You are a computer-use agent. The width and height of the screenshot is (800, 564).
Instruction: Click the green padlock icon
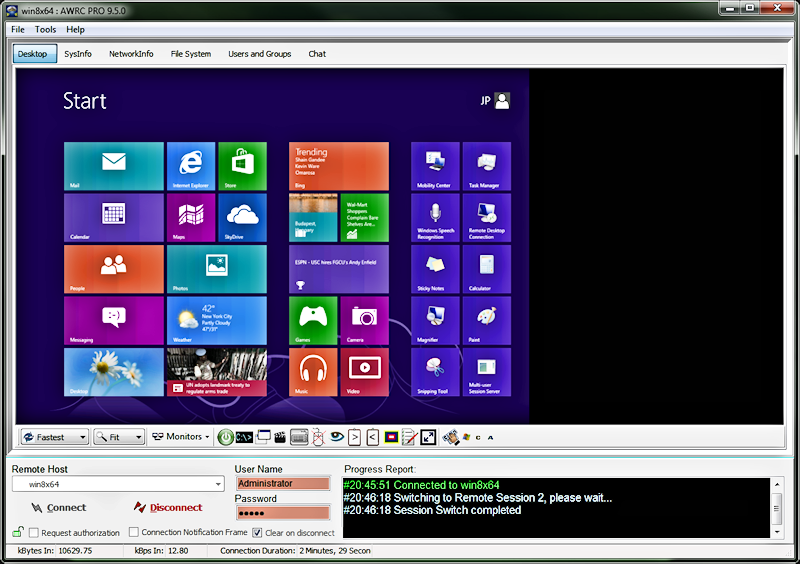(18, 532)
